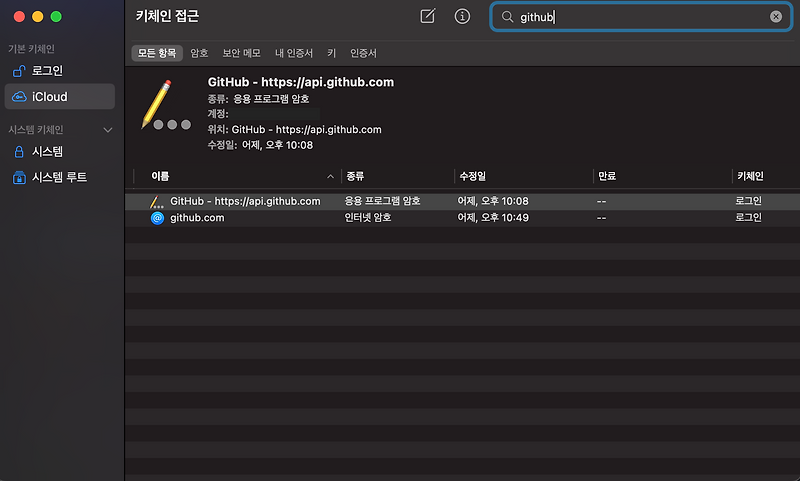Click the github search input field

[641, 17]
